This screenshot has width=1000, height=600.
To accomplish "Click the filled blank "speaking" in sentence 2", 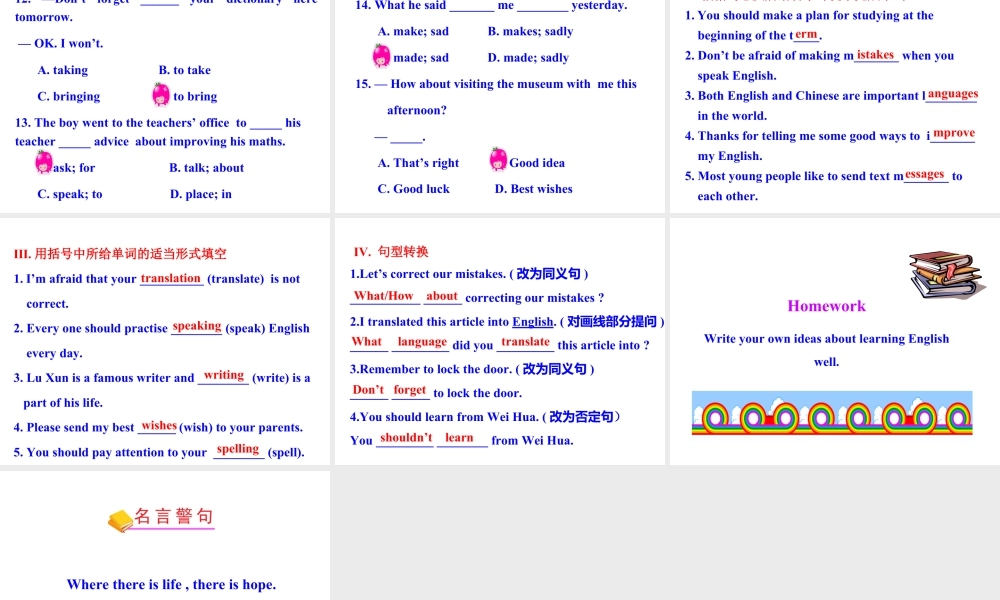I will click(197, 326).
